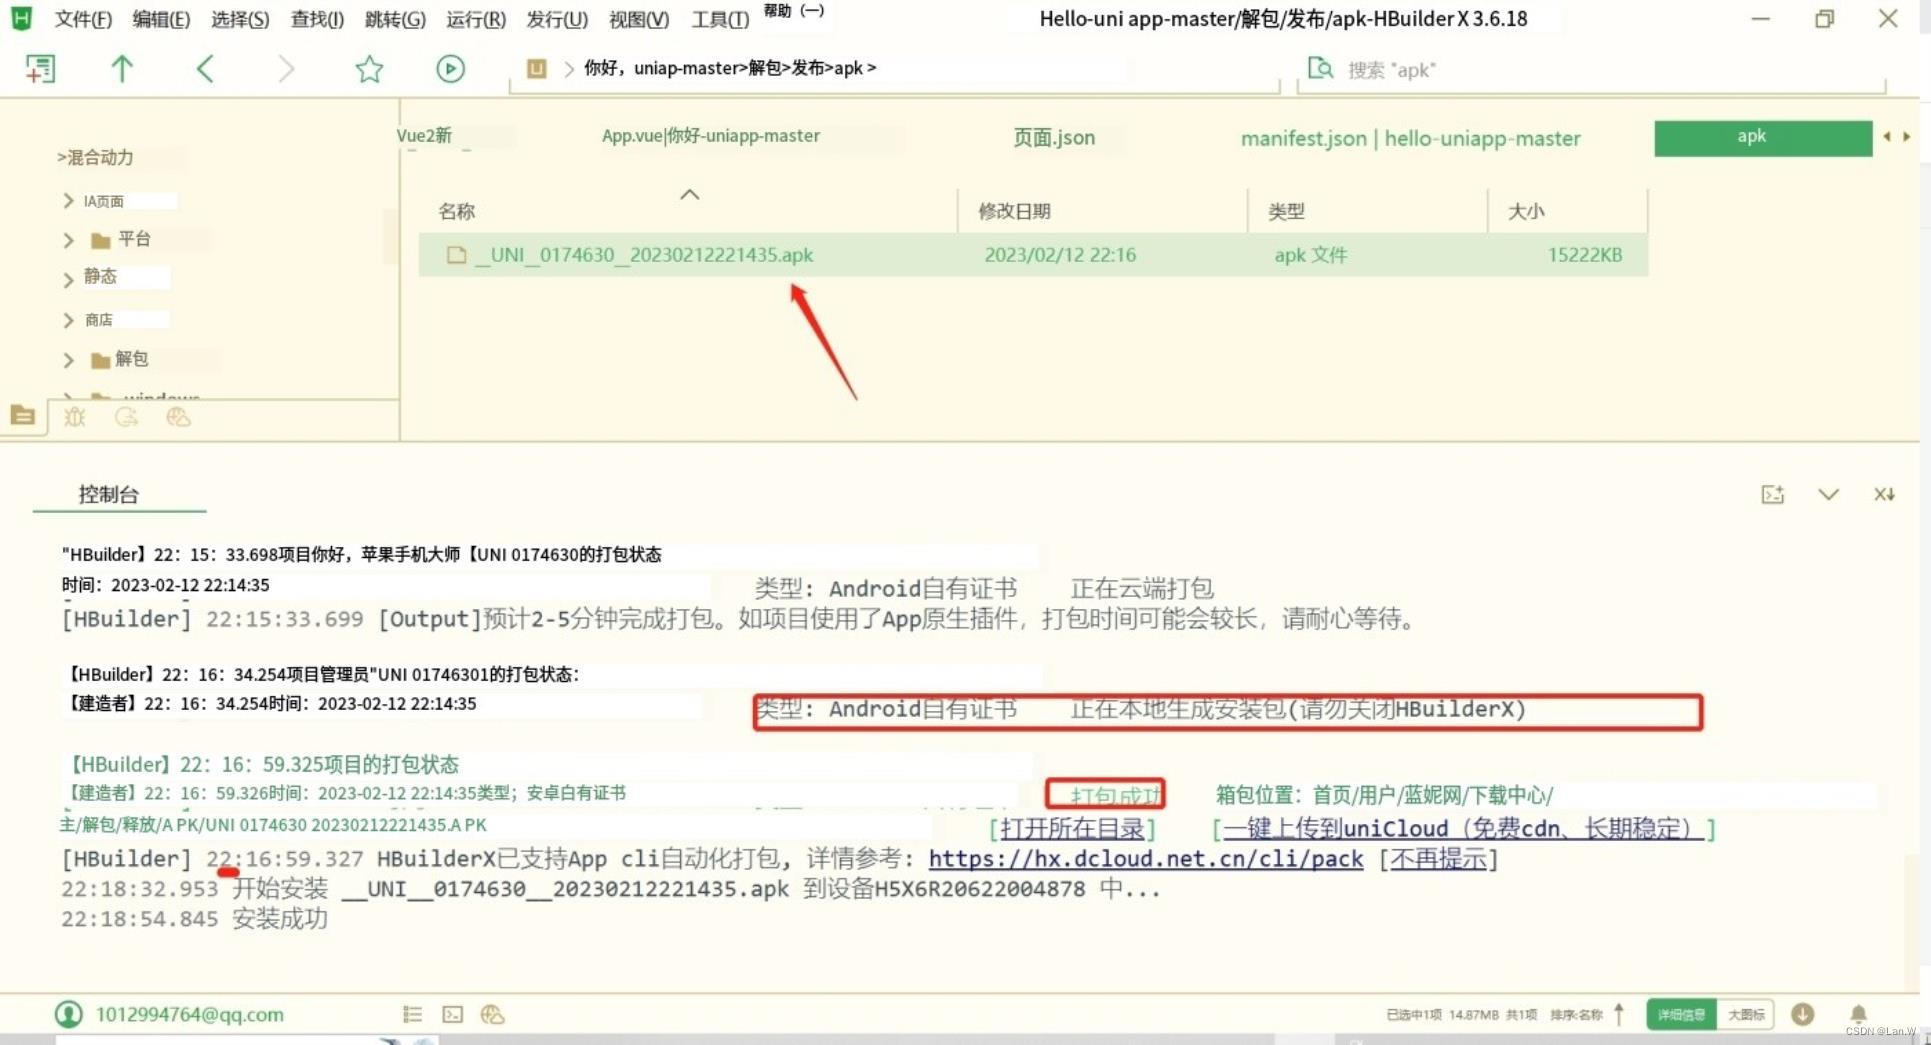The width and height of the screenshot is (1931, 1045).
Task: Open project explorer folder icon
Action: pyautogui.click(x=22, y=415)
